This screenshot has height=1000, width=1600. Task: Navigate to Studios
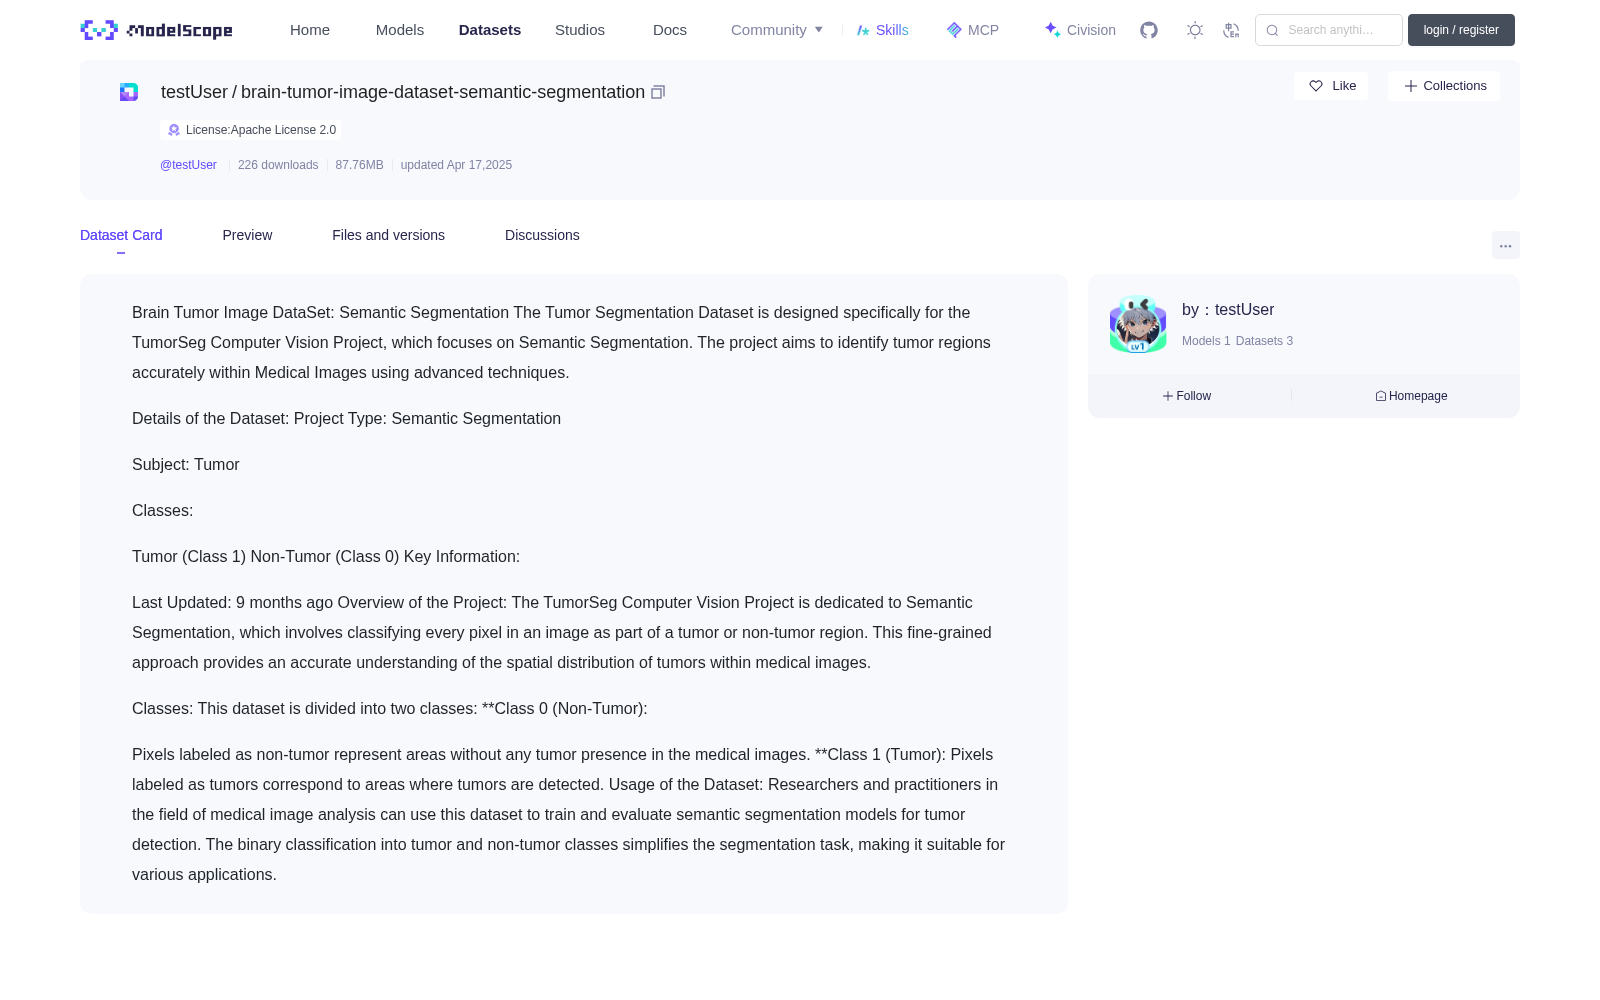point(580,30)
